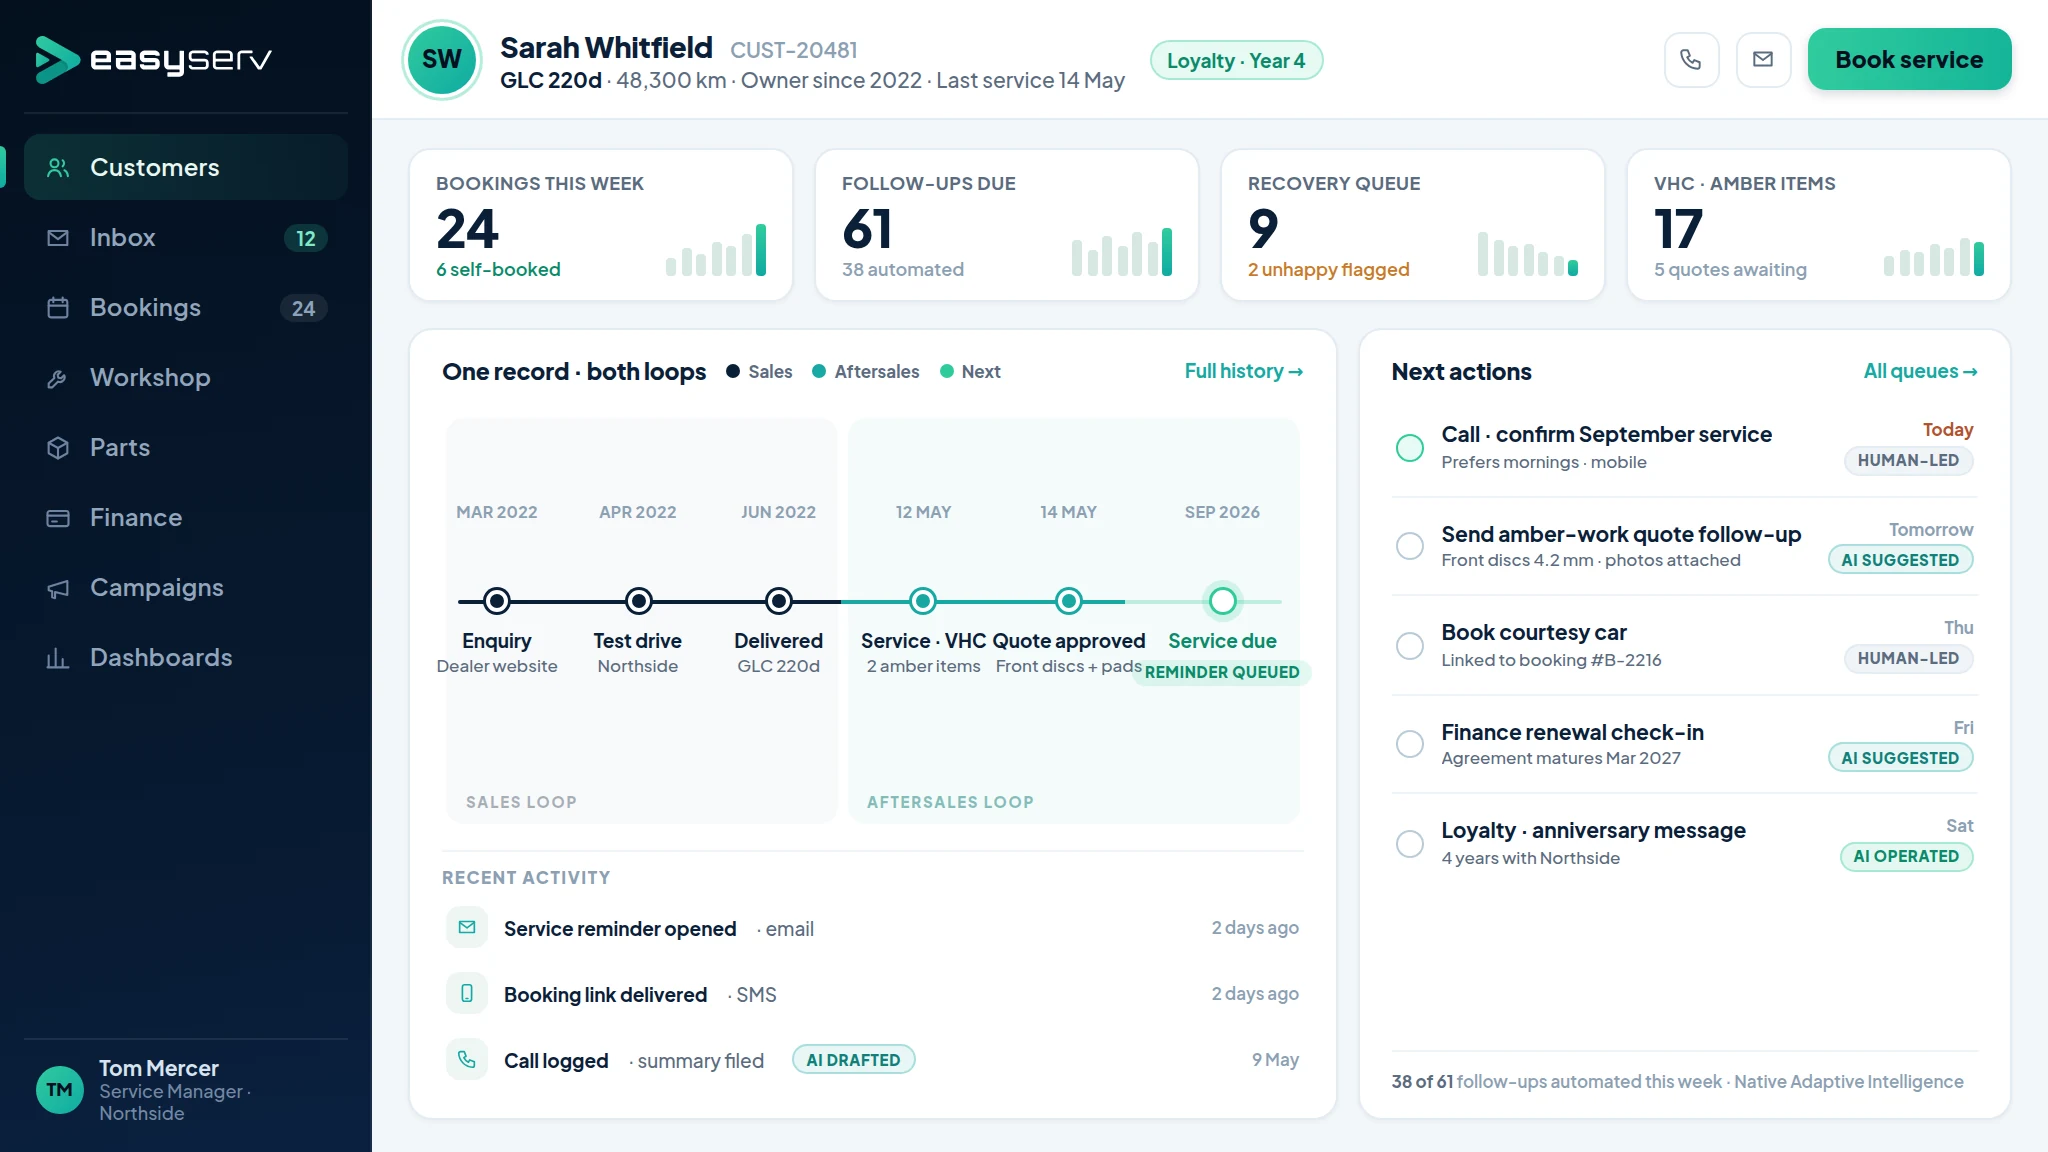2048x1152 pixels.
Task: Click the email icon beside Service reminder opened
Action: point(467,928)
